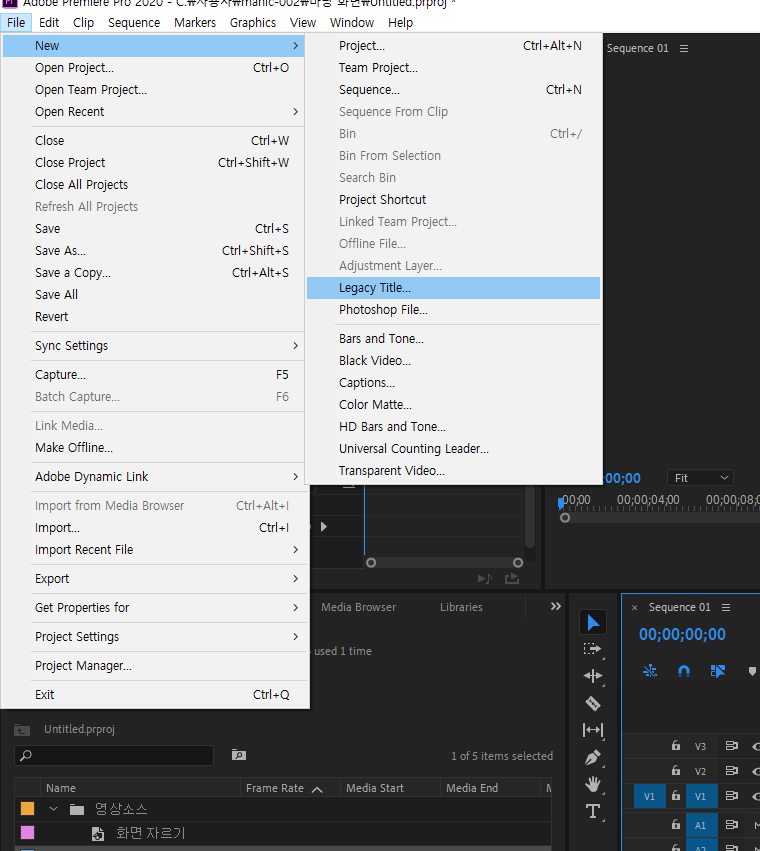This screenshot has height=851, width=760.
Task: Choose Project Manager from File menu
Action: pos(154,666)
